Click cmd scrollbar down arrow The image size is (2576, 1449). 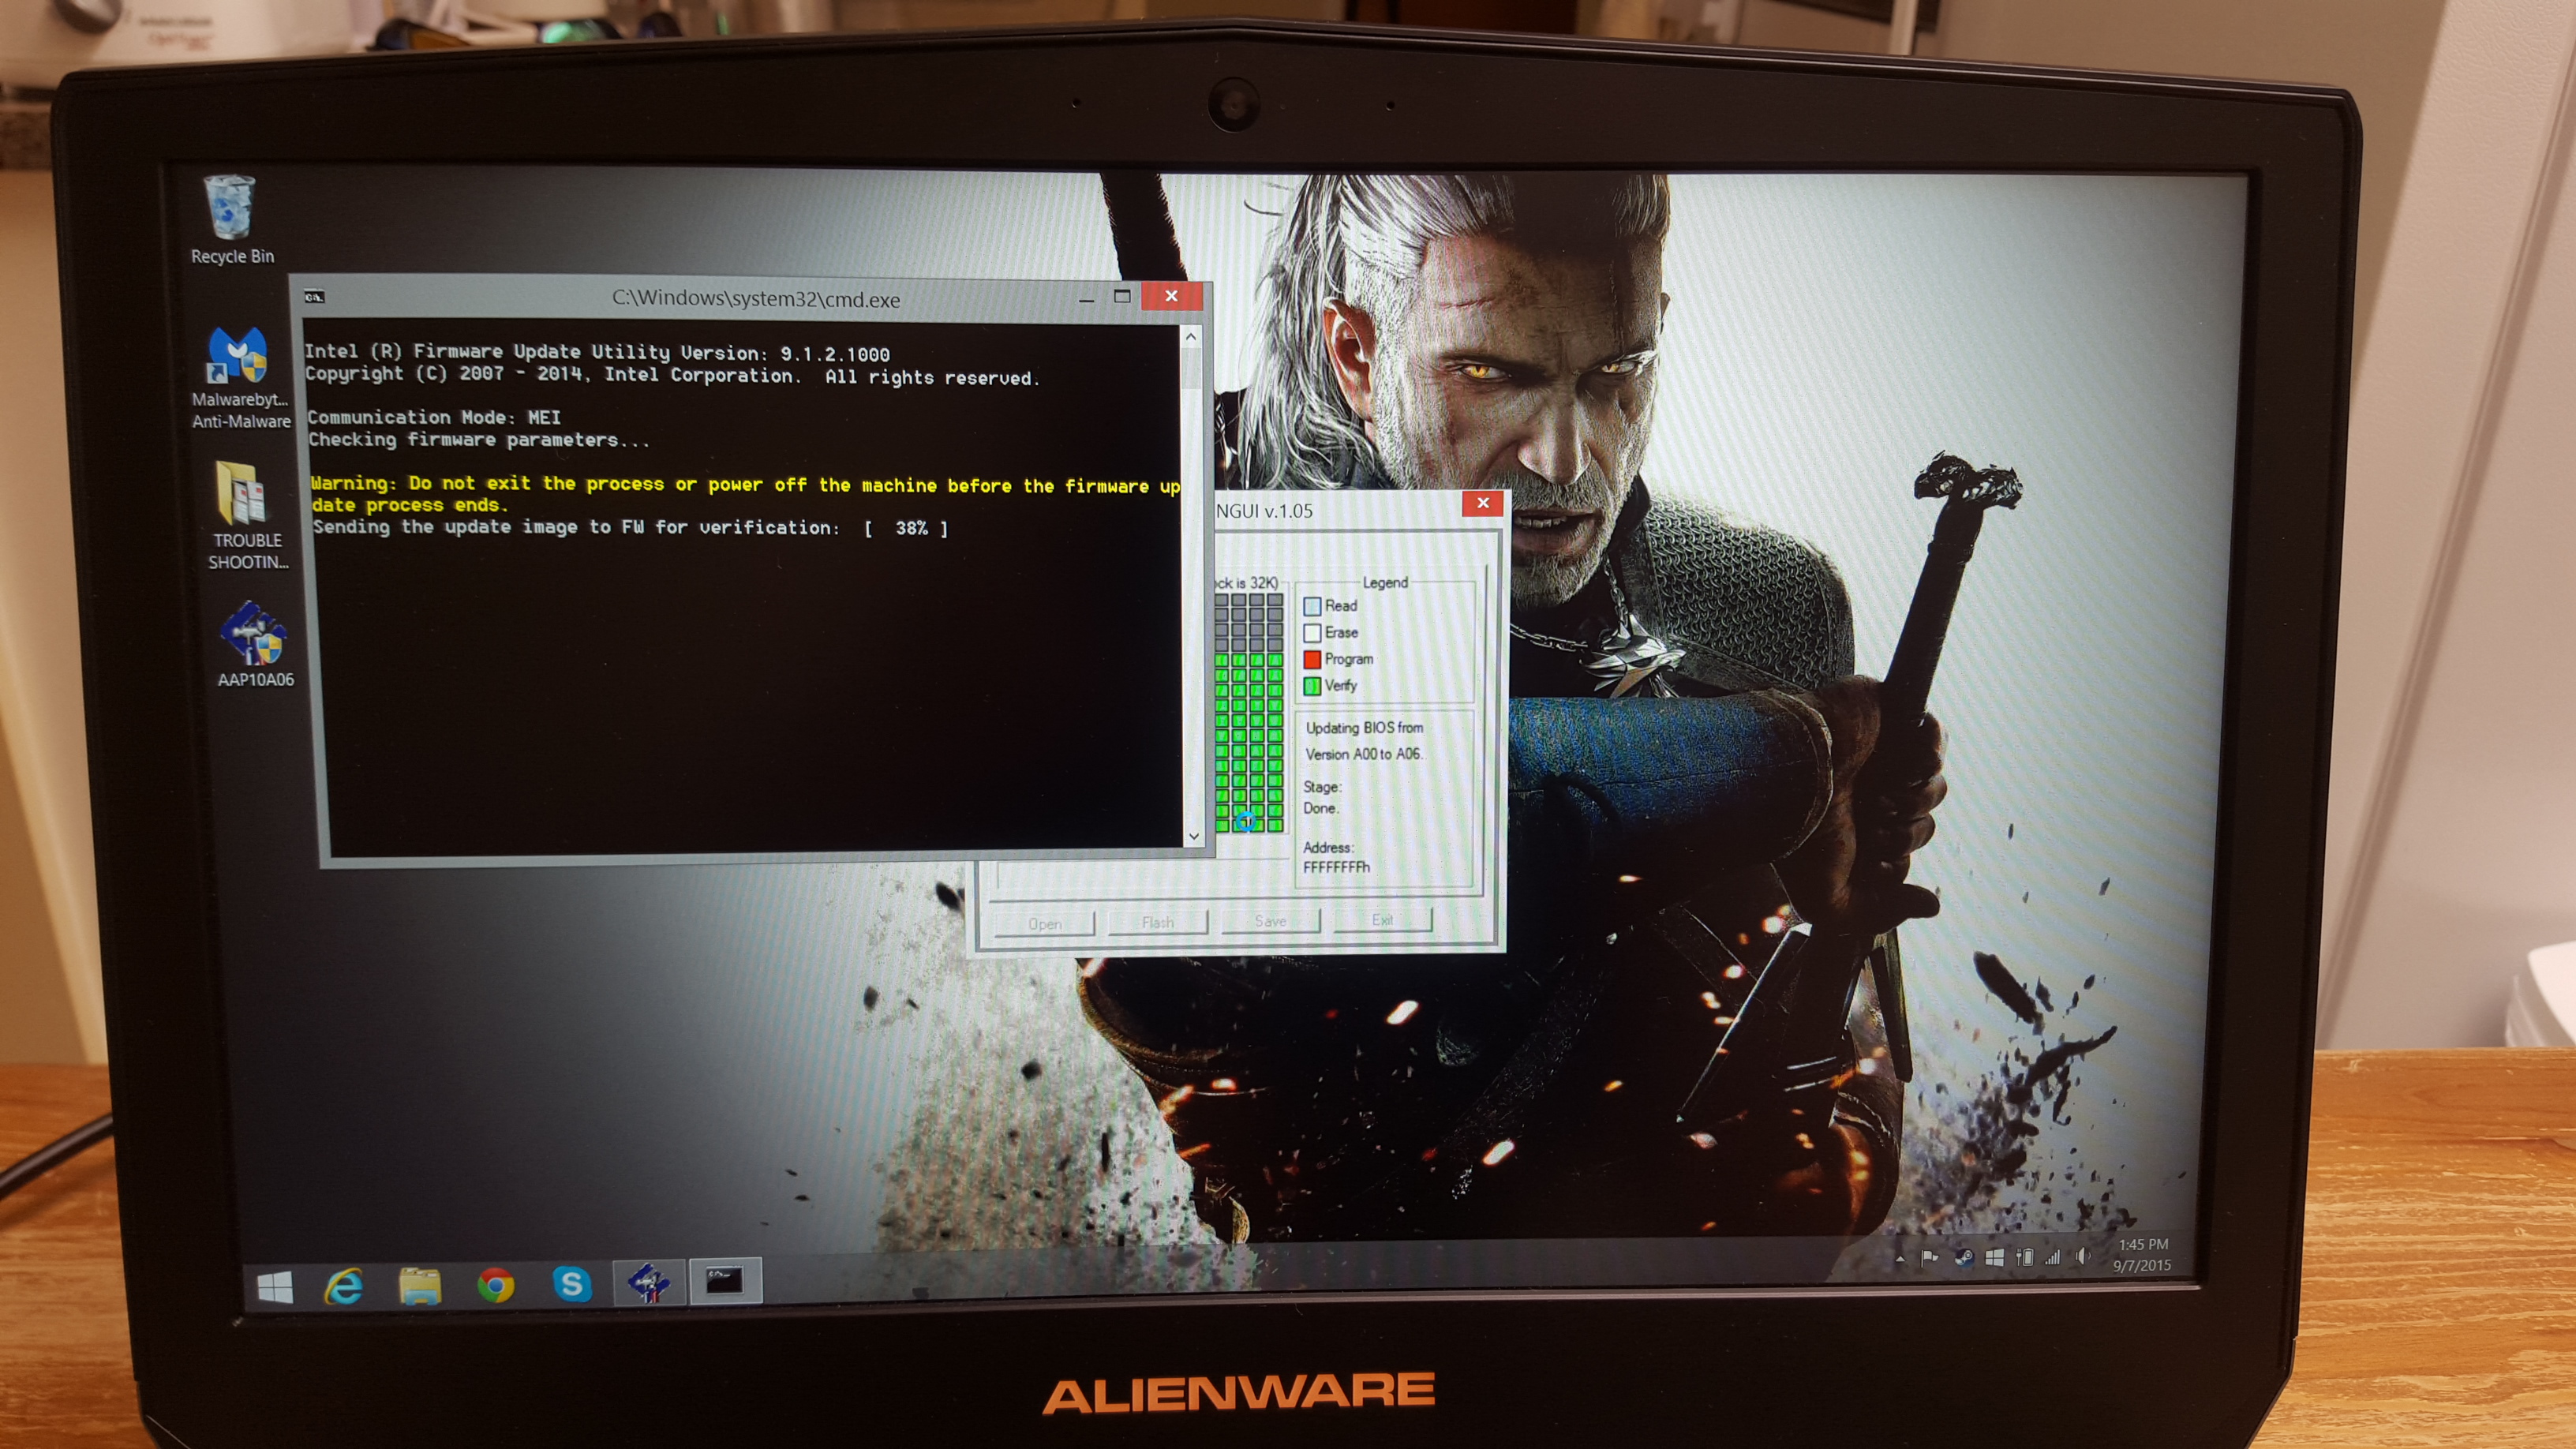click(x=1193, y=836)
